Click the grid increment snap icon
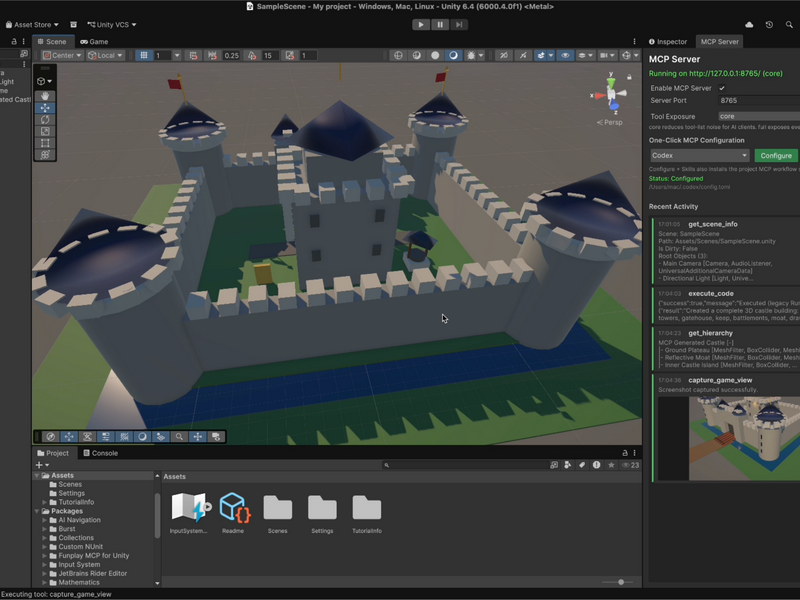Screen dimensions: 800x600 (193, 55)
